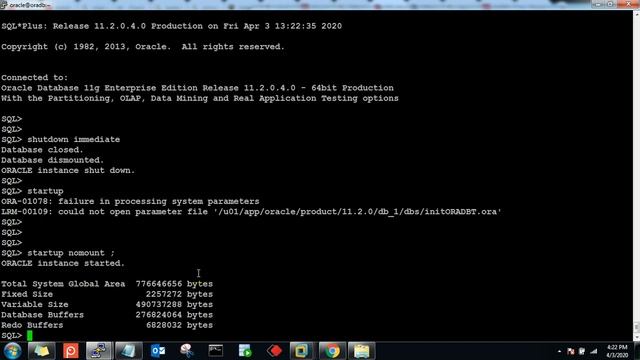Click the 'startup nomount ;' command text
Image resolution: width=640 pixels, height=360 pixels.
(71, 253)
